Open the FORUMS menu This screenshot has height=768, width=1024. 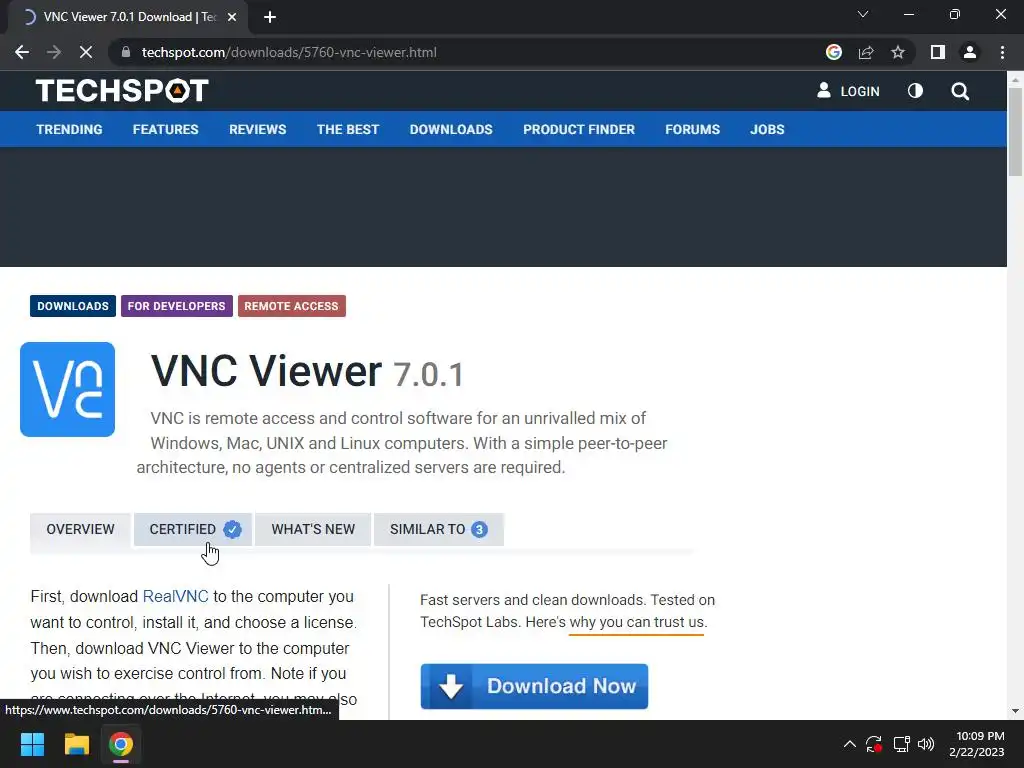692,129
